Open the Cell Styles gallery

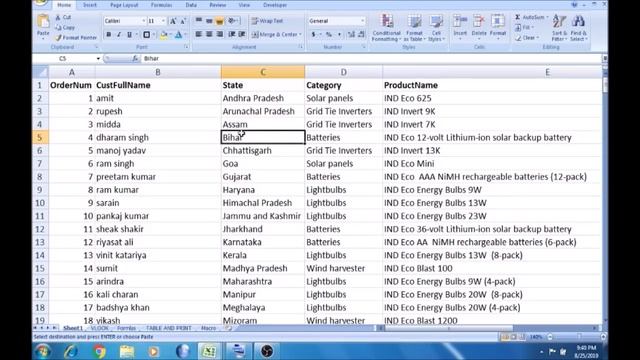pyautogui.click(x=436, y=28)
